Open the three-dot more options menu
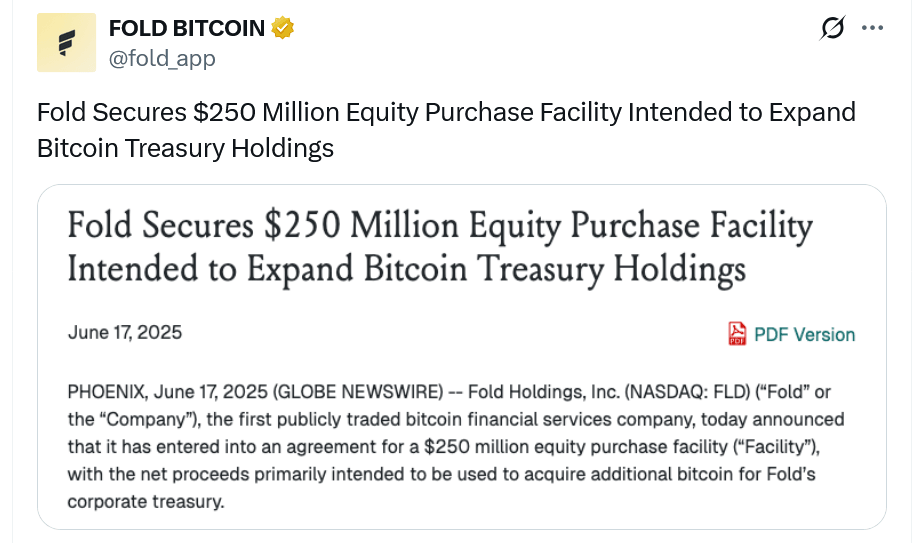Viewport: 922px width, 543px height. pos(872,29)
